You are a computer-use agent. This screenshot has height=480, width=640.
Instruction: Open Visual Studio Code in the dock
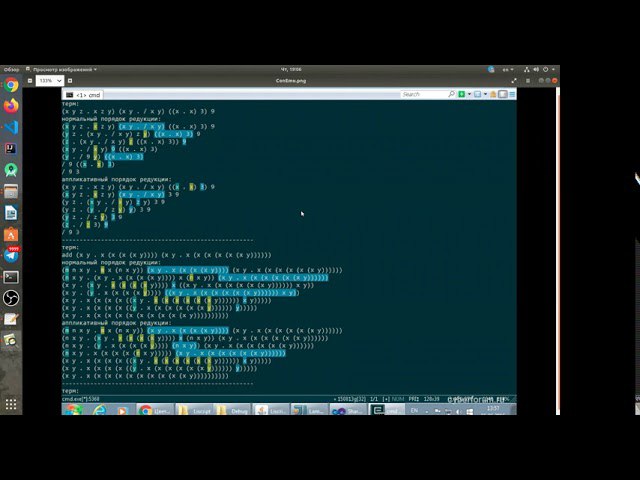tap(11, 127)
